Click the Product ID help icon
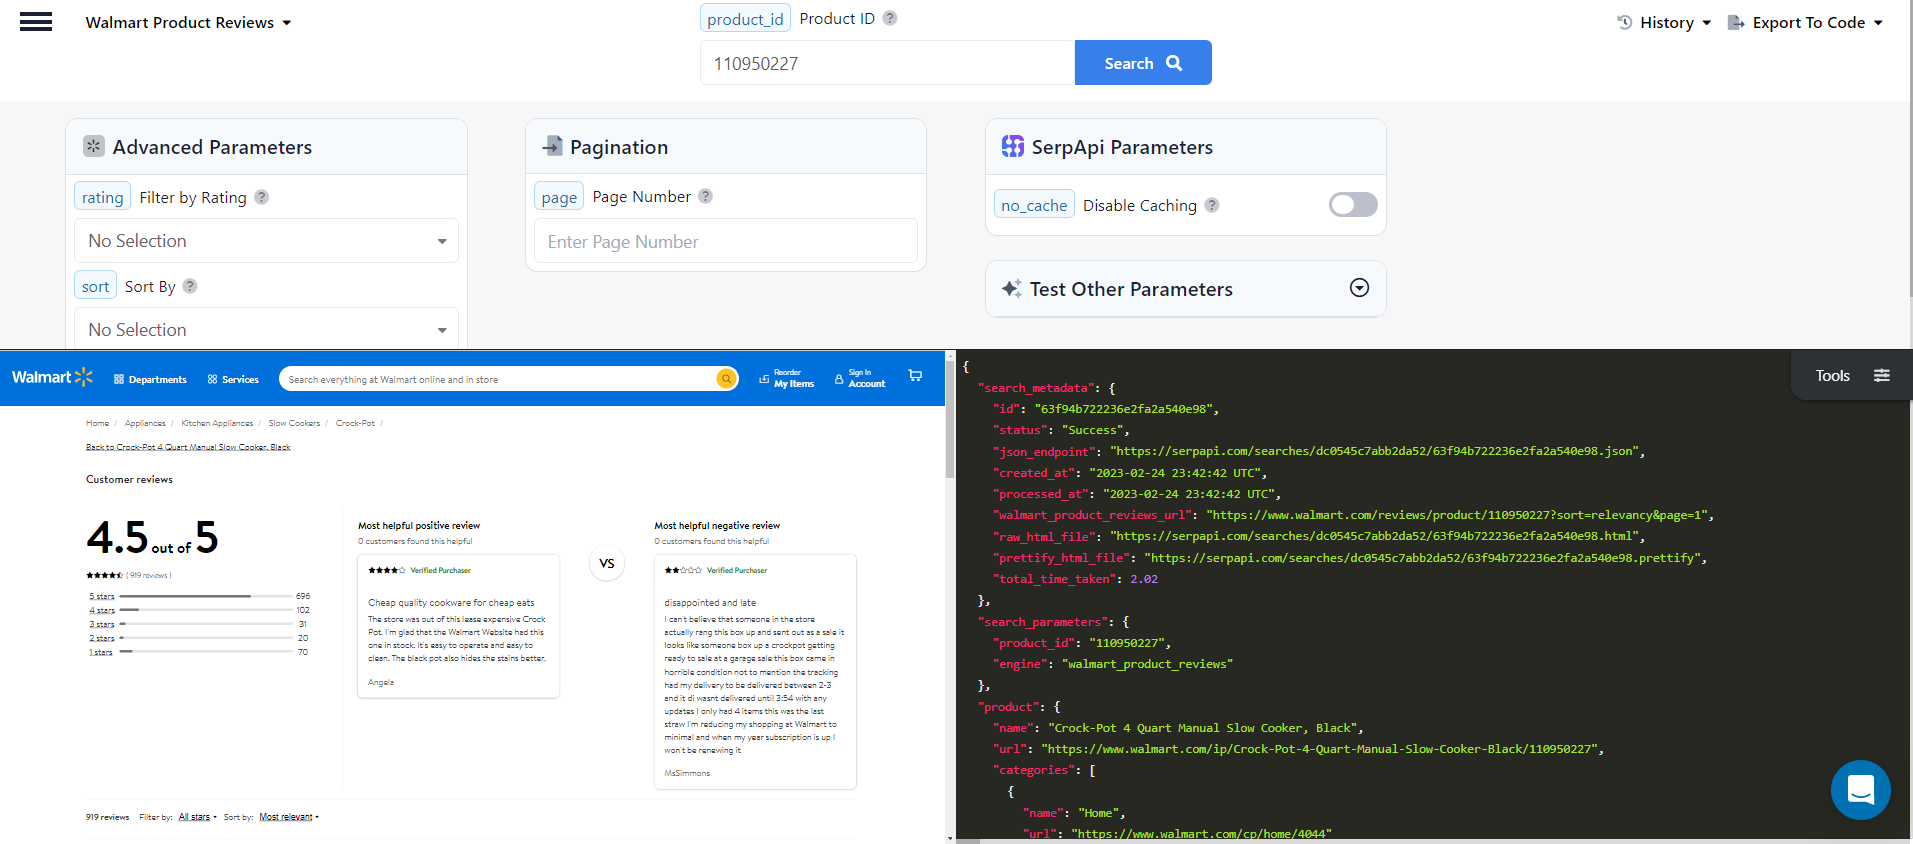This screenshot has width=1913, height=844. tap(890, 18)
